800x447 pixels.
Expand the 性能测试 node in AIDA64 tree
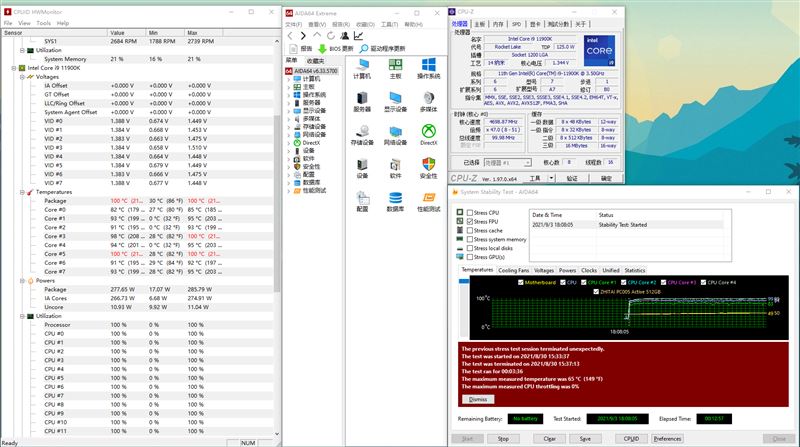click(289, 190)
